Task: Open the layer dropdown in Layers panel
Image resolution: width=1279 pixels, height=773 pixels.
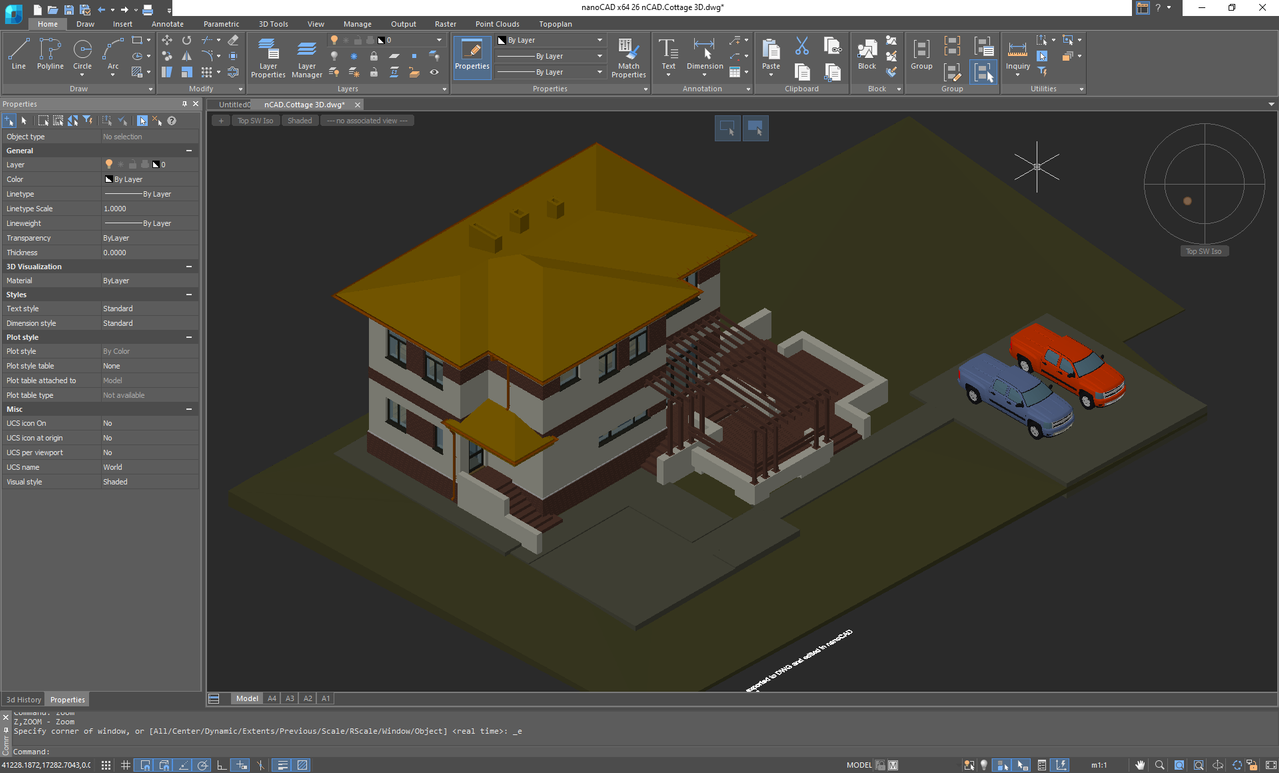Action: (x=438, y=40)
